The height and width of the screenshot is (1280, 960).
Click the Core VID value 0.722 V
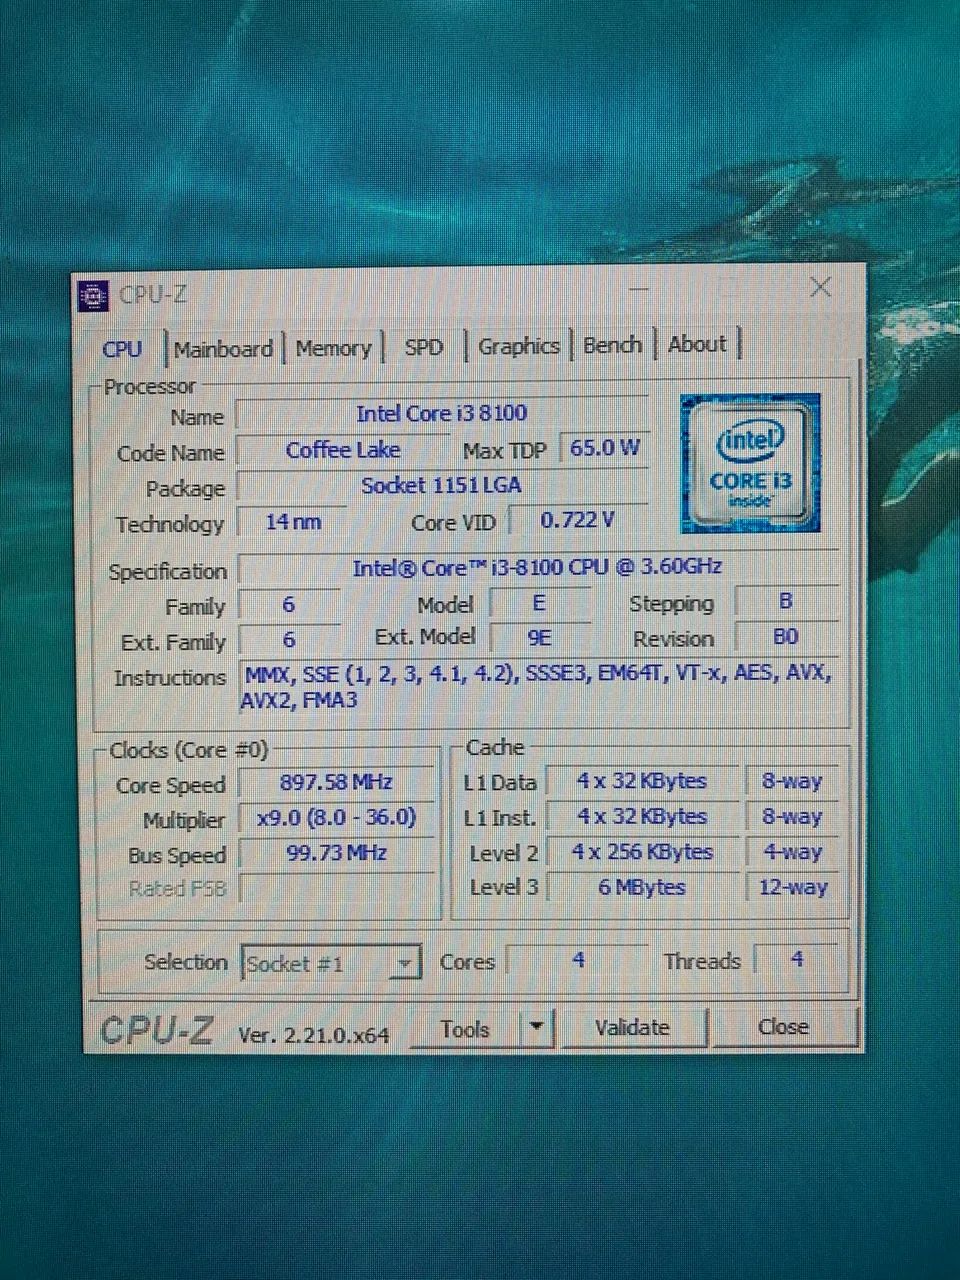pyautogui.click(x=577, y=520)
